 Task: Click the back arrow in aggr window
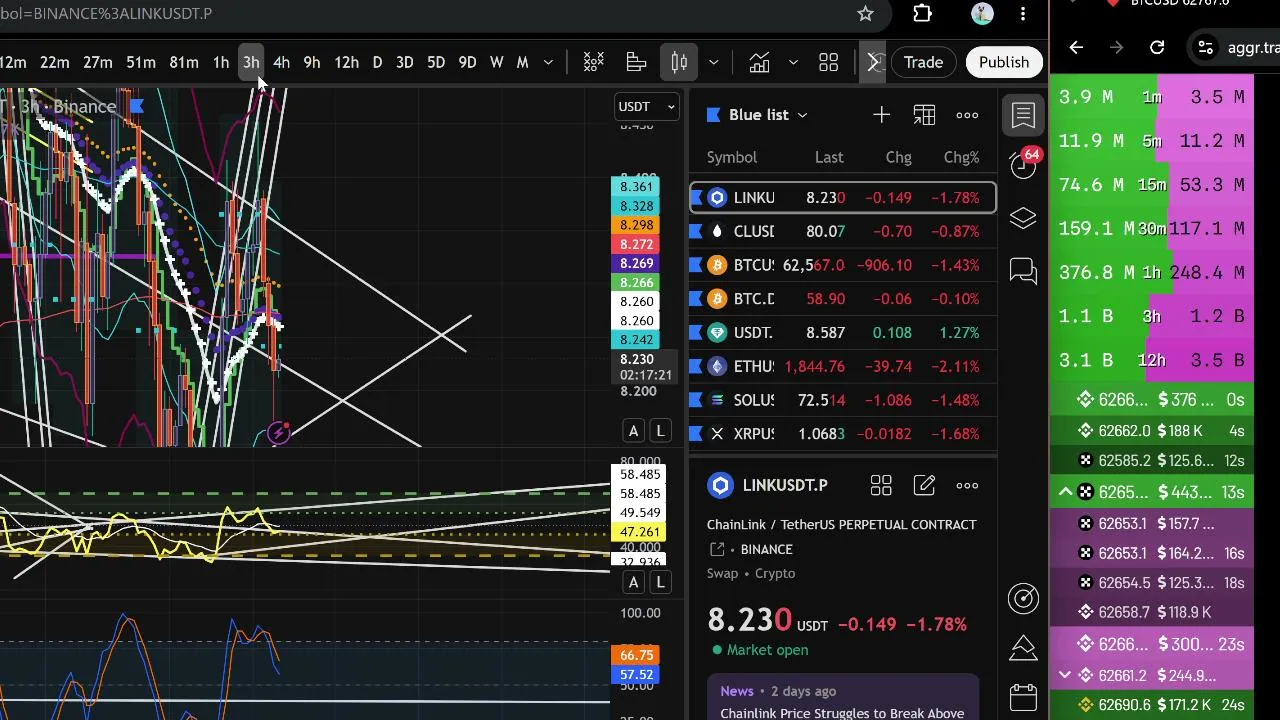point(1076,47)
